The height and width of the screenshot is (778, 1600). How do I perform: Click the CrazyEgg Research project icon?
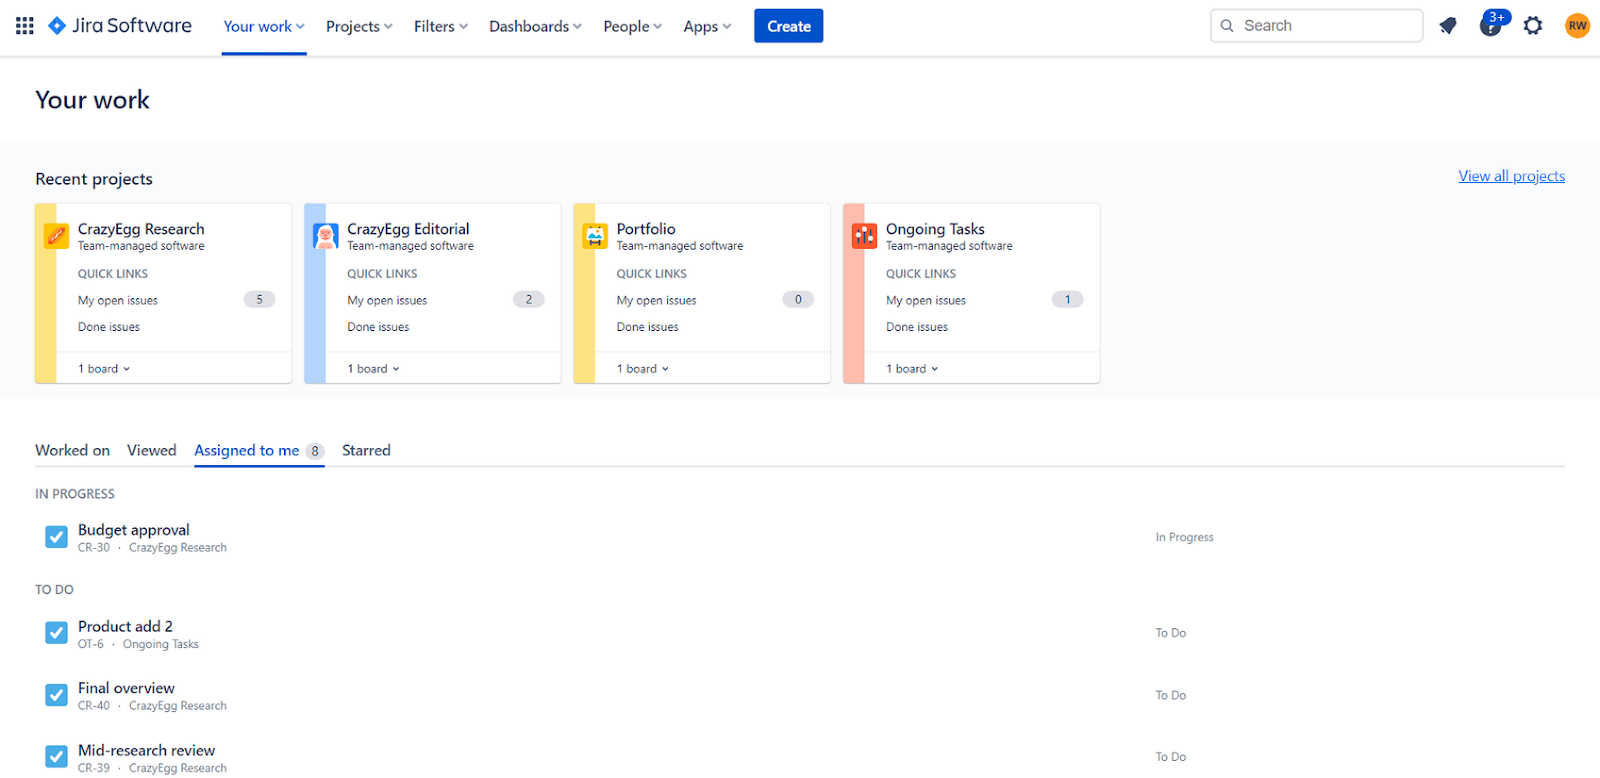tap(57, 236)
